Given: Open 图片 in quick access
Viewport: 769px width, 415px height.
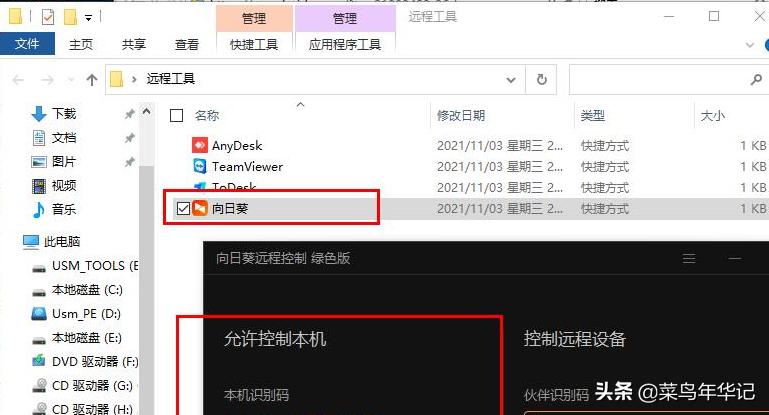Looking at the screenshot, I should (x=64, y=161).
